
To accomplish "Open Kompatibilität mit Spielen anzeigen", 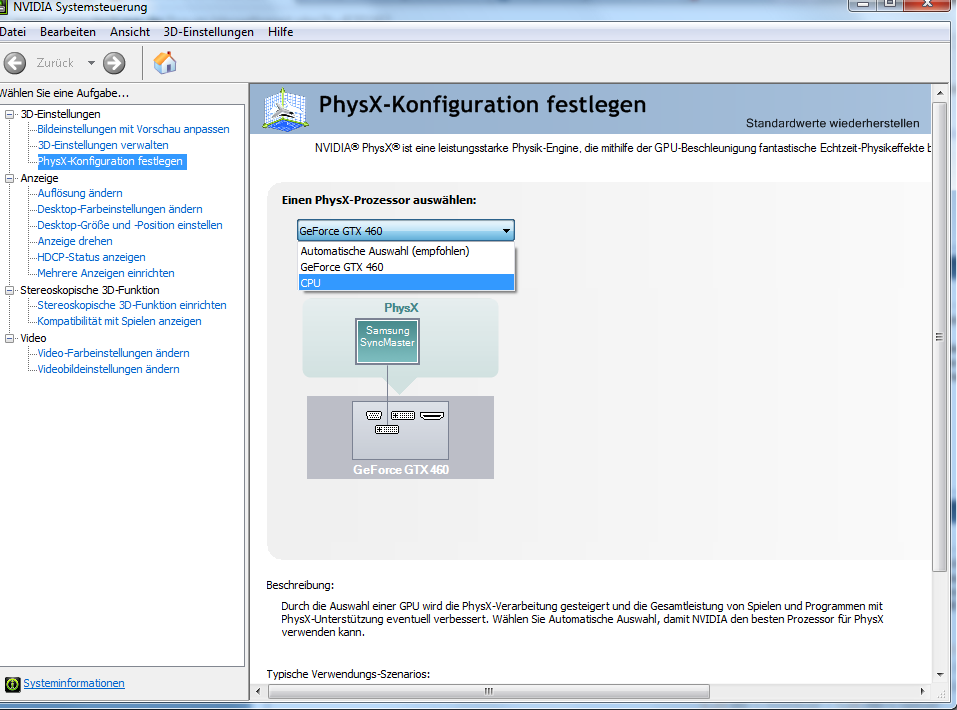I will click(120, 321).
